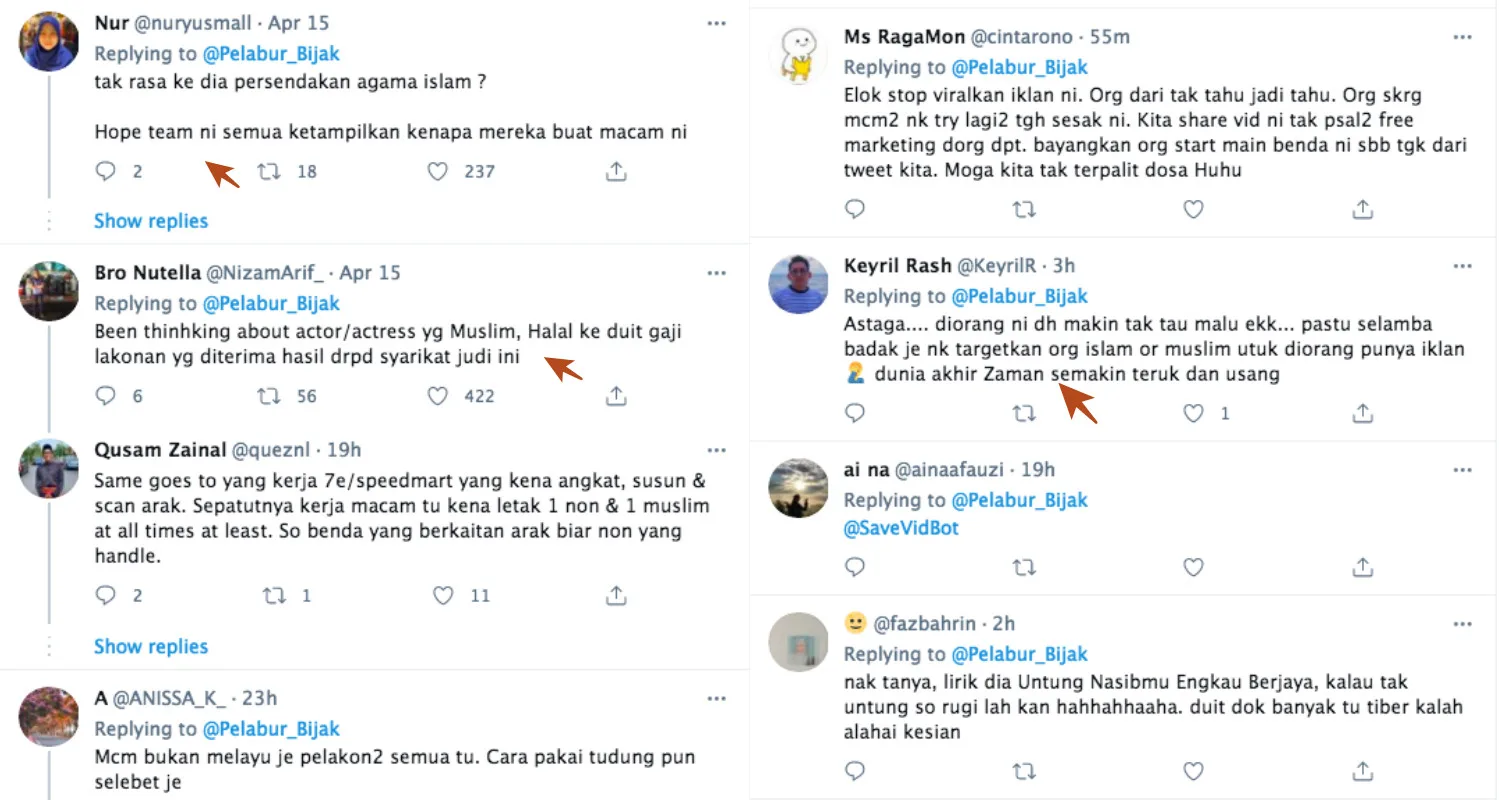Reply to Qusam Zainal's tweet
This screenshot has width=1500, height=800.
pyautogui.click(x=106, y=596)
